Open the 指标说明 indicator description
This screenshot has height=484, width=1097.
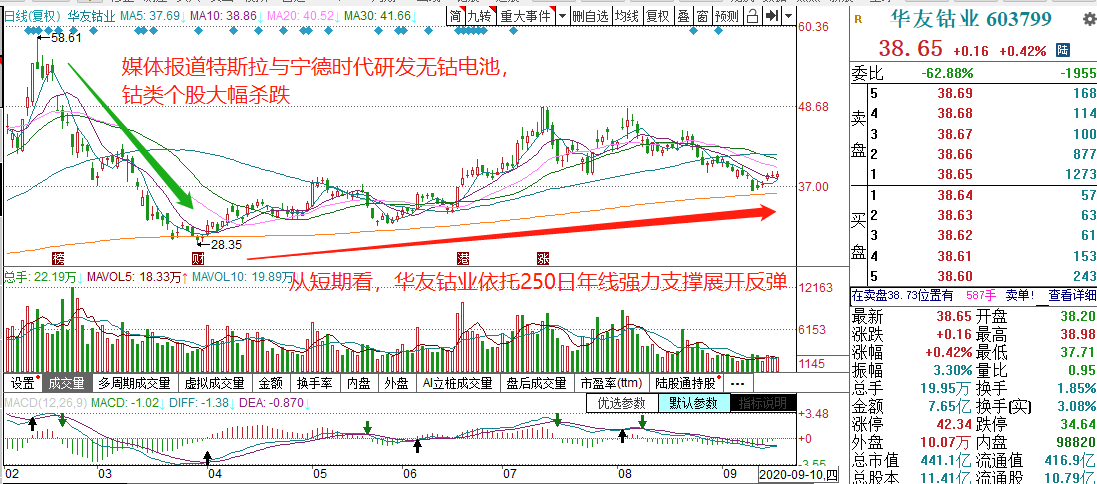(x=763, y=404)
